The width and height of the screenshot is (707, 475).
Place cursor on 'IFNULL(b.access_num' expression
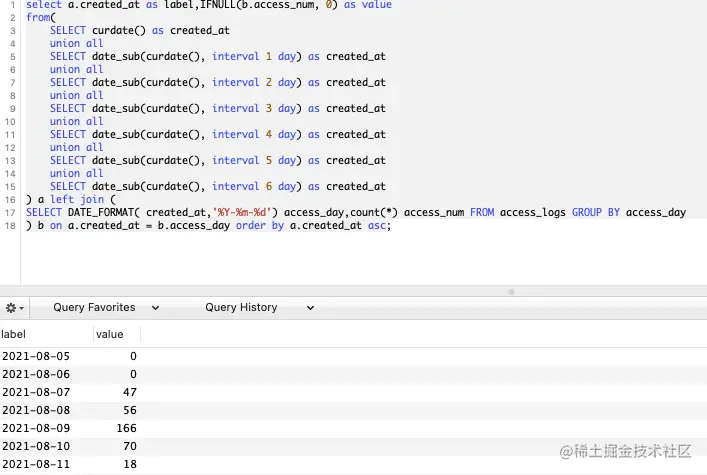pos(257,5)
